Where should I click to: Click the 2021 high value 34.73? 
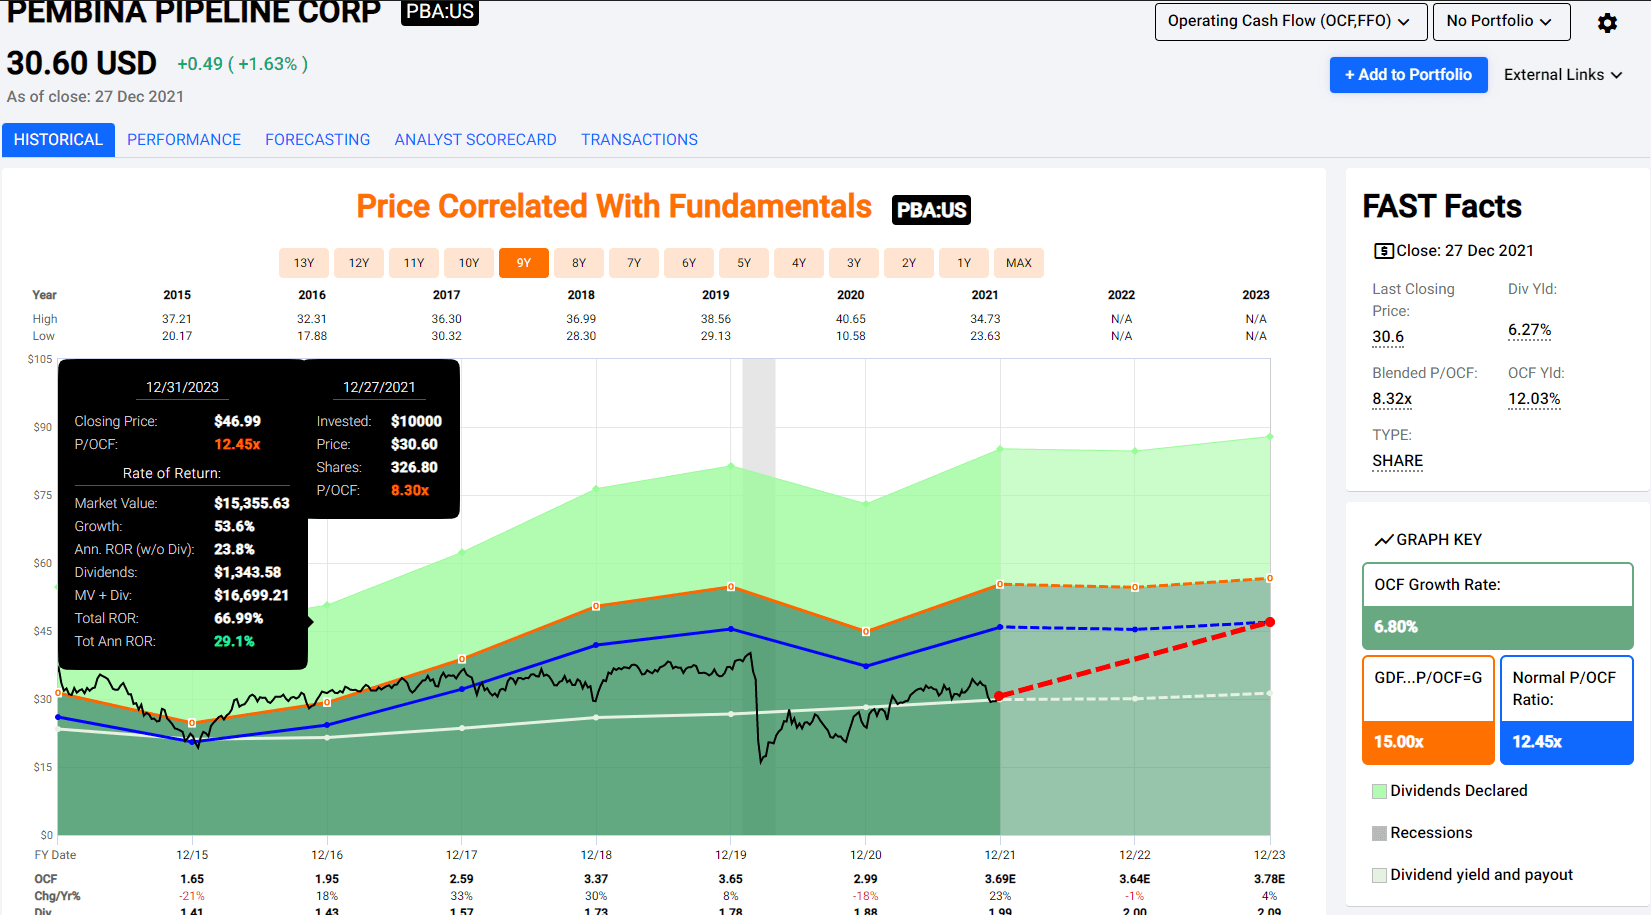[x=985, y=319]
